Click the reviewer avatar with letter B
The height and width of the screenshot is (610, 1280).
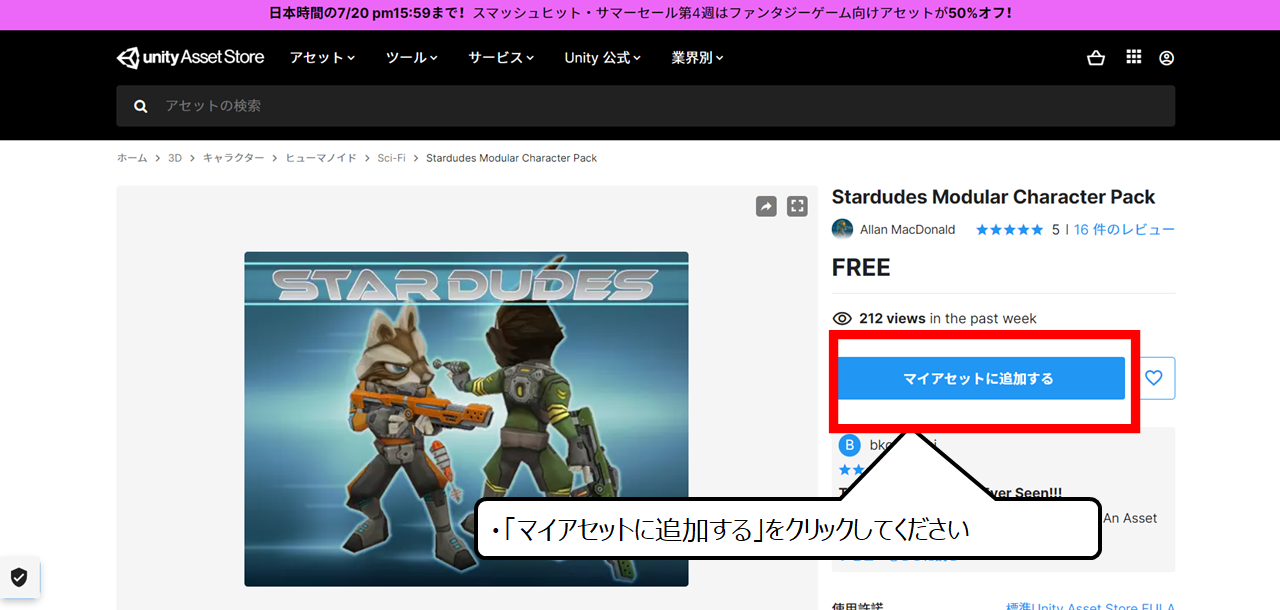pos(849,445)
